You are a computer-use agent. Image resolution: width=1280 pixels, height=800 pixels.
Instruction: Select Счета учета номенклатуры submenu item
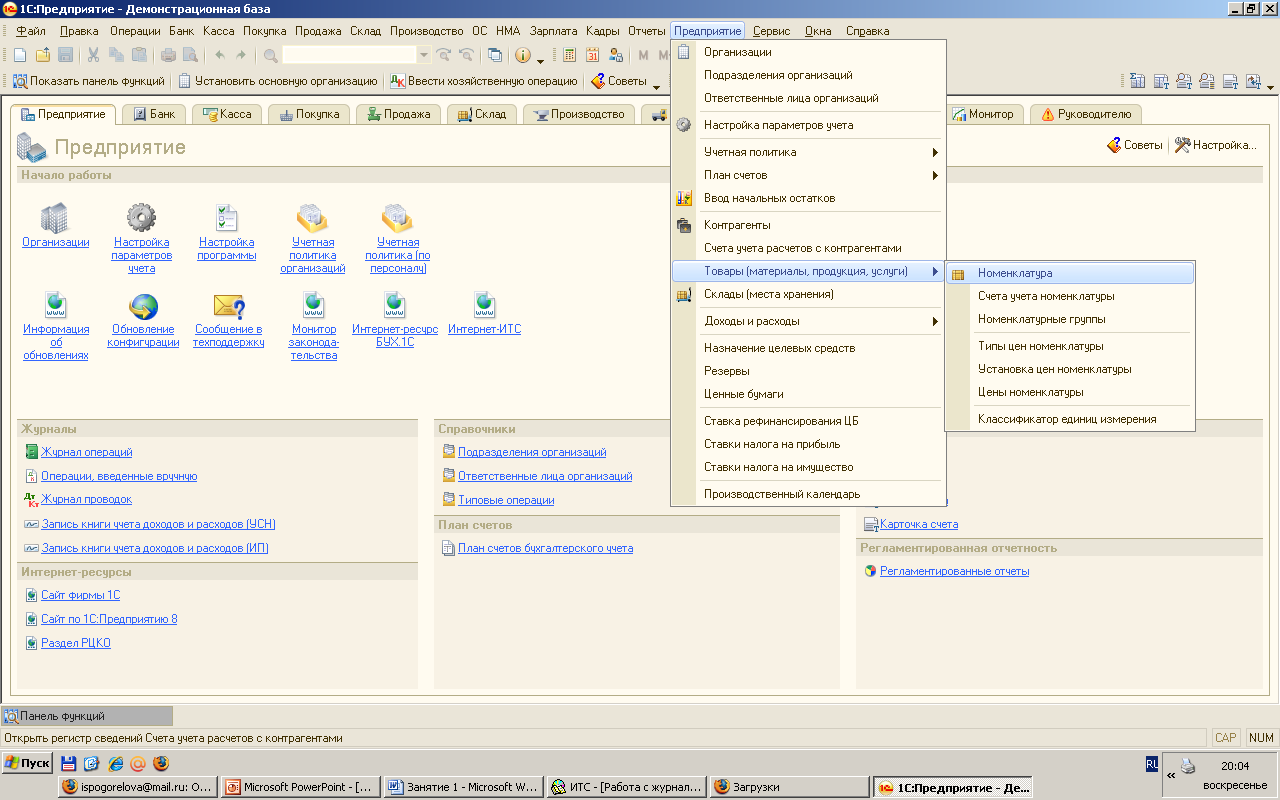point(1070,296)
